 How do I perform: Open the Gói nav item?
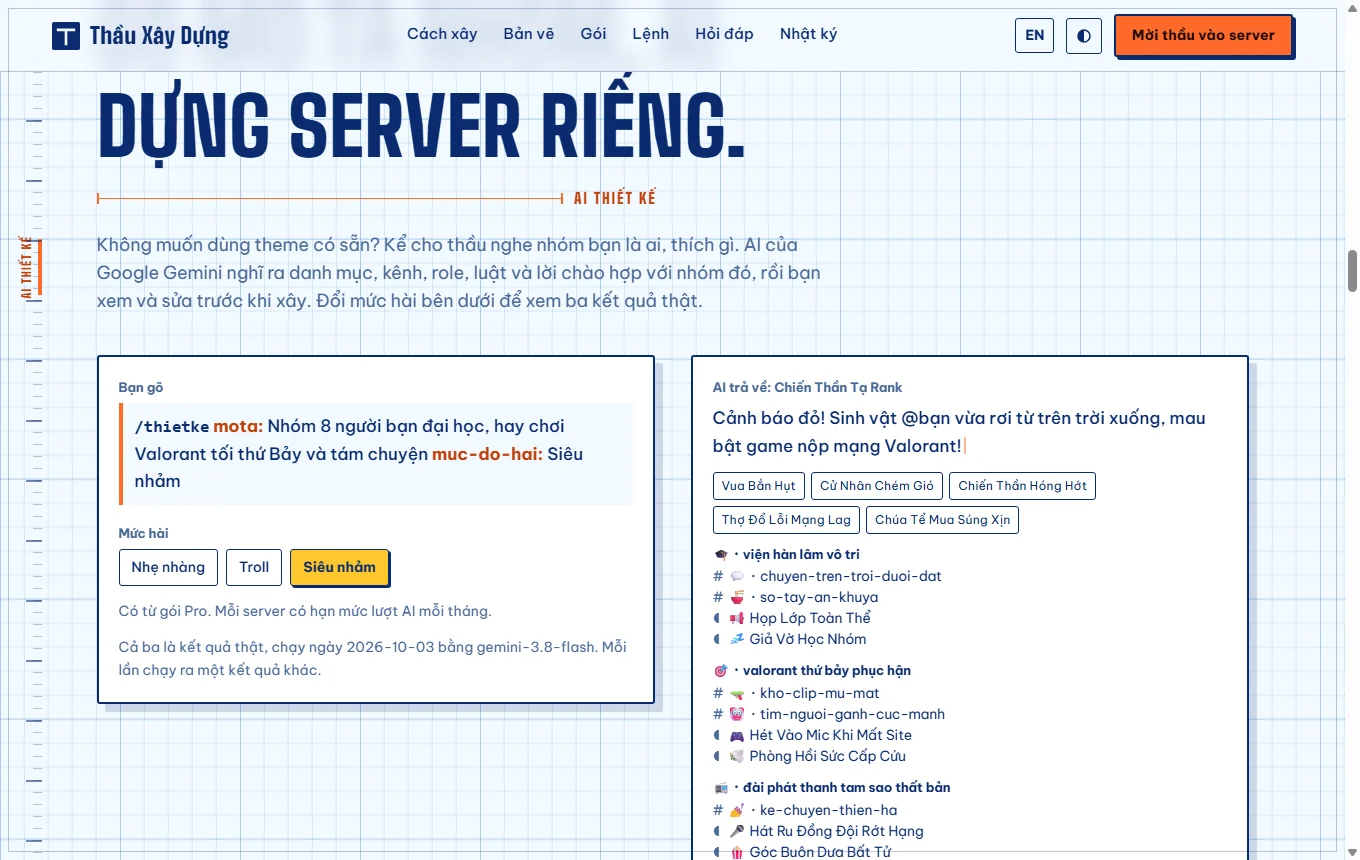[593, 34]
